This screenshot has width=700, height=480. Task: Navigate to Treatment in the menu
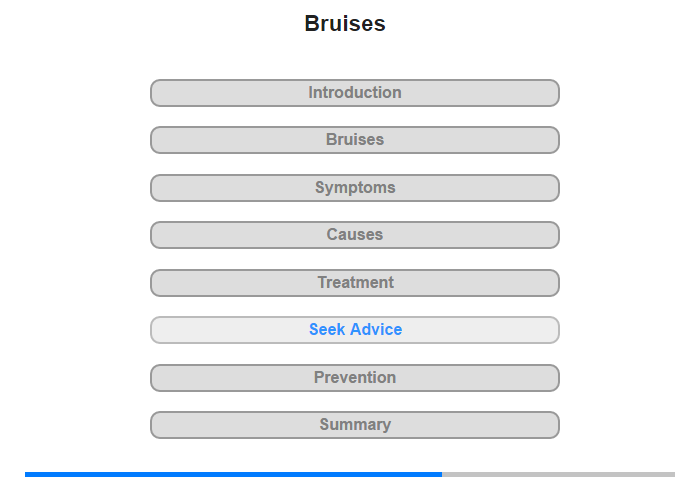point(355,283)
